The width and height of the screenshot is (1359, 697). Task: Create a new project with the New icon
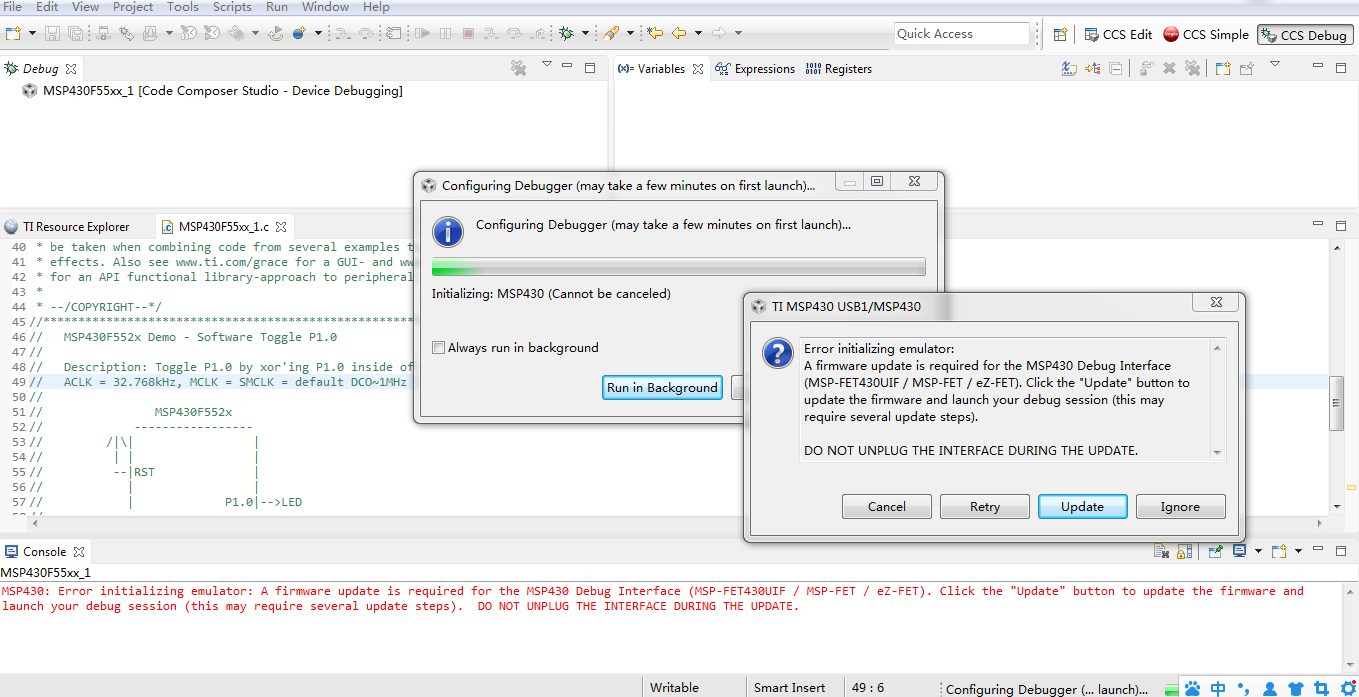click(x=14, y=33)
